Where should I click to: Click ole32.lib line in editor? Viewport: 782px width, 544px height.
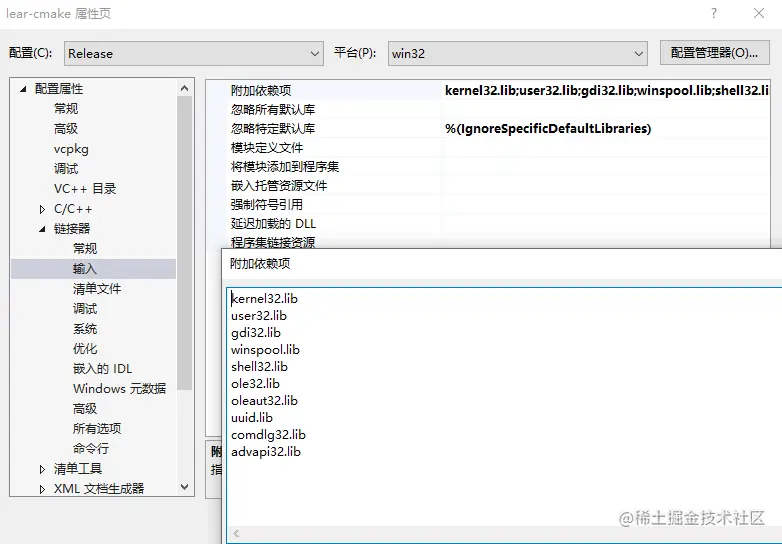[x=255, y=383]
